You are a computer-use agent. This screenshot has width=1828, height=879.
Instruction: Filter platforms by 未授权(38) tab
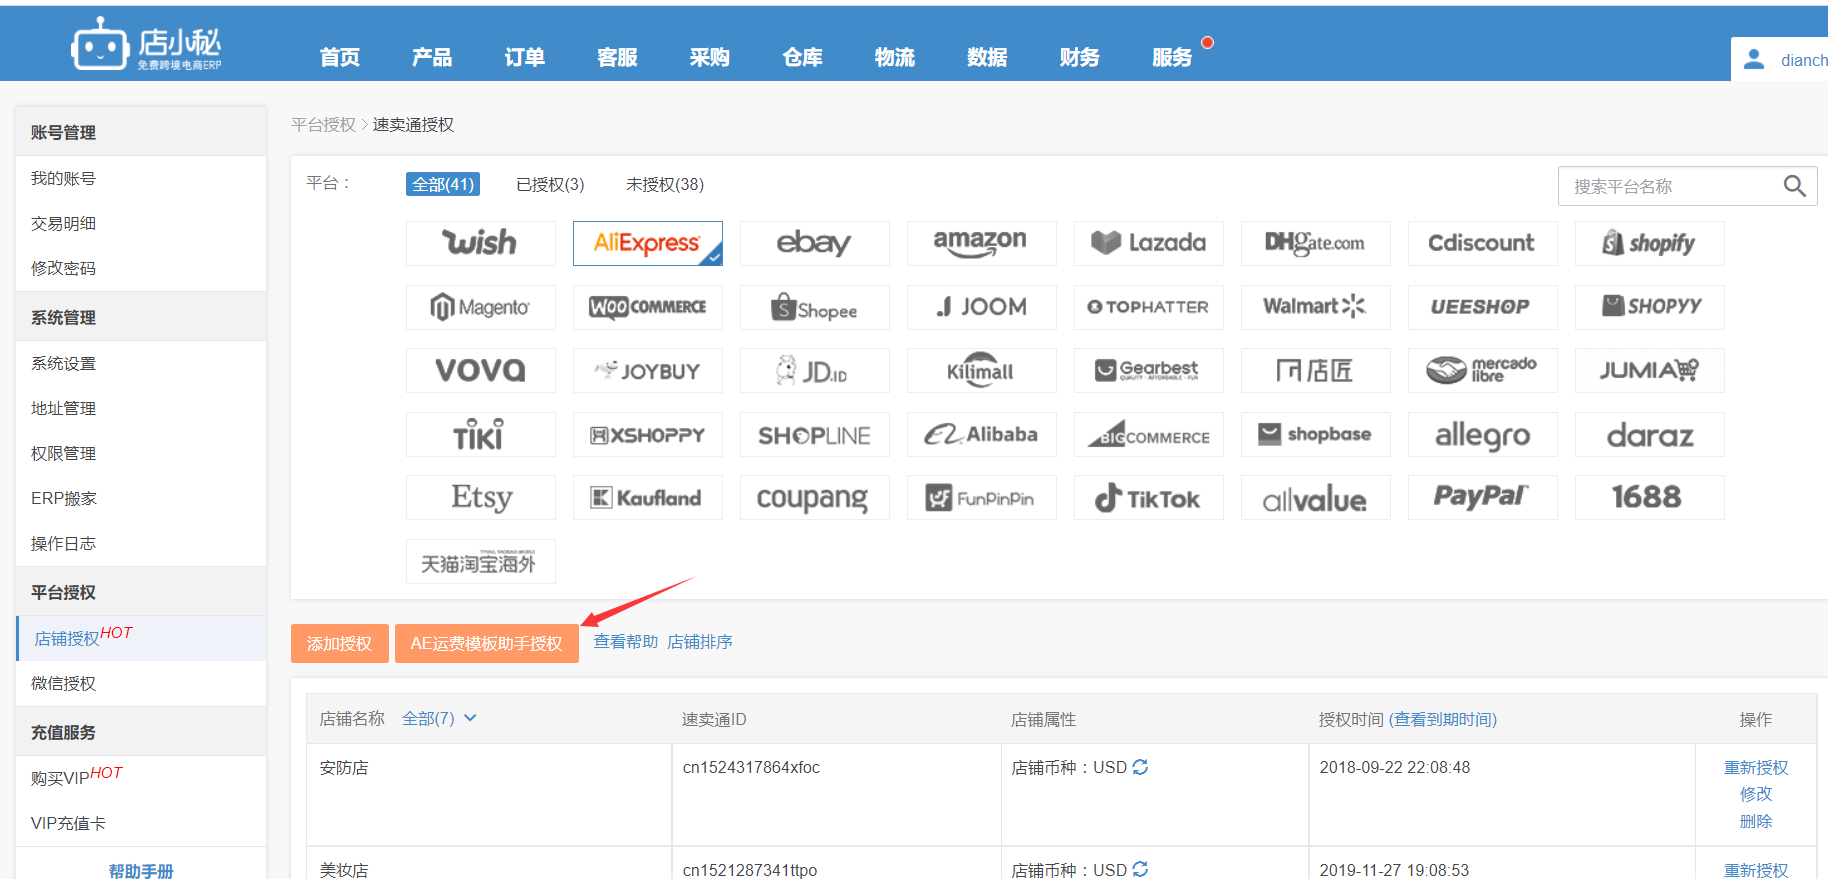click(665, 184)
